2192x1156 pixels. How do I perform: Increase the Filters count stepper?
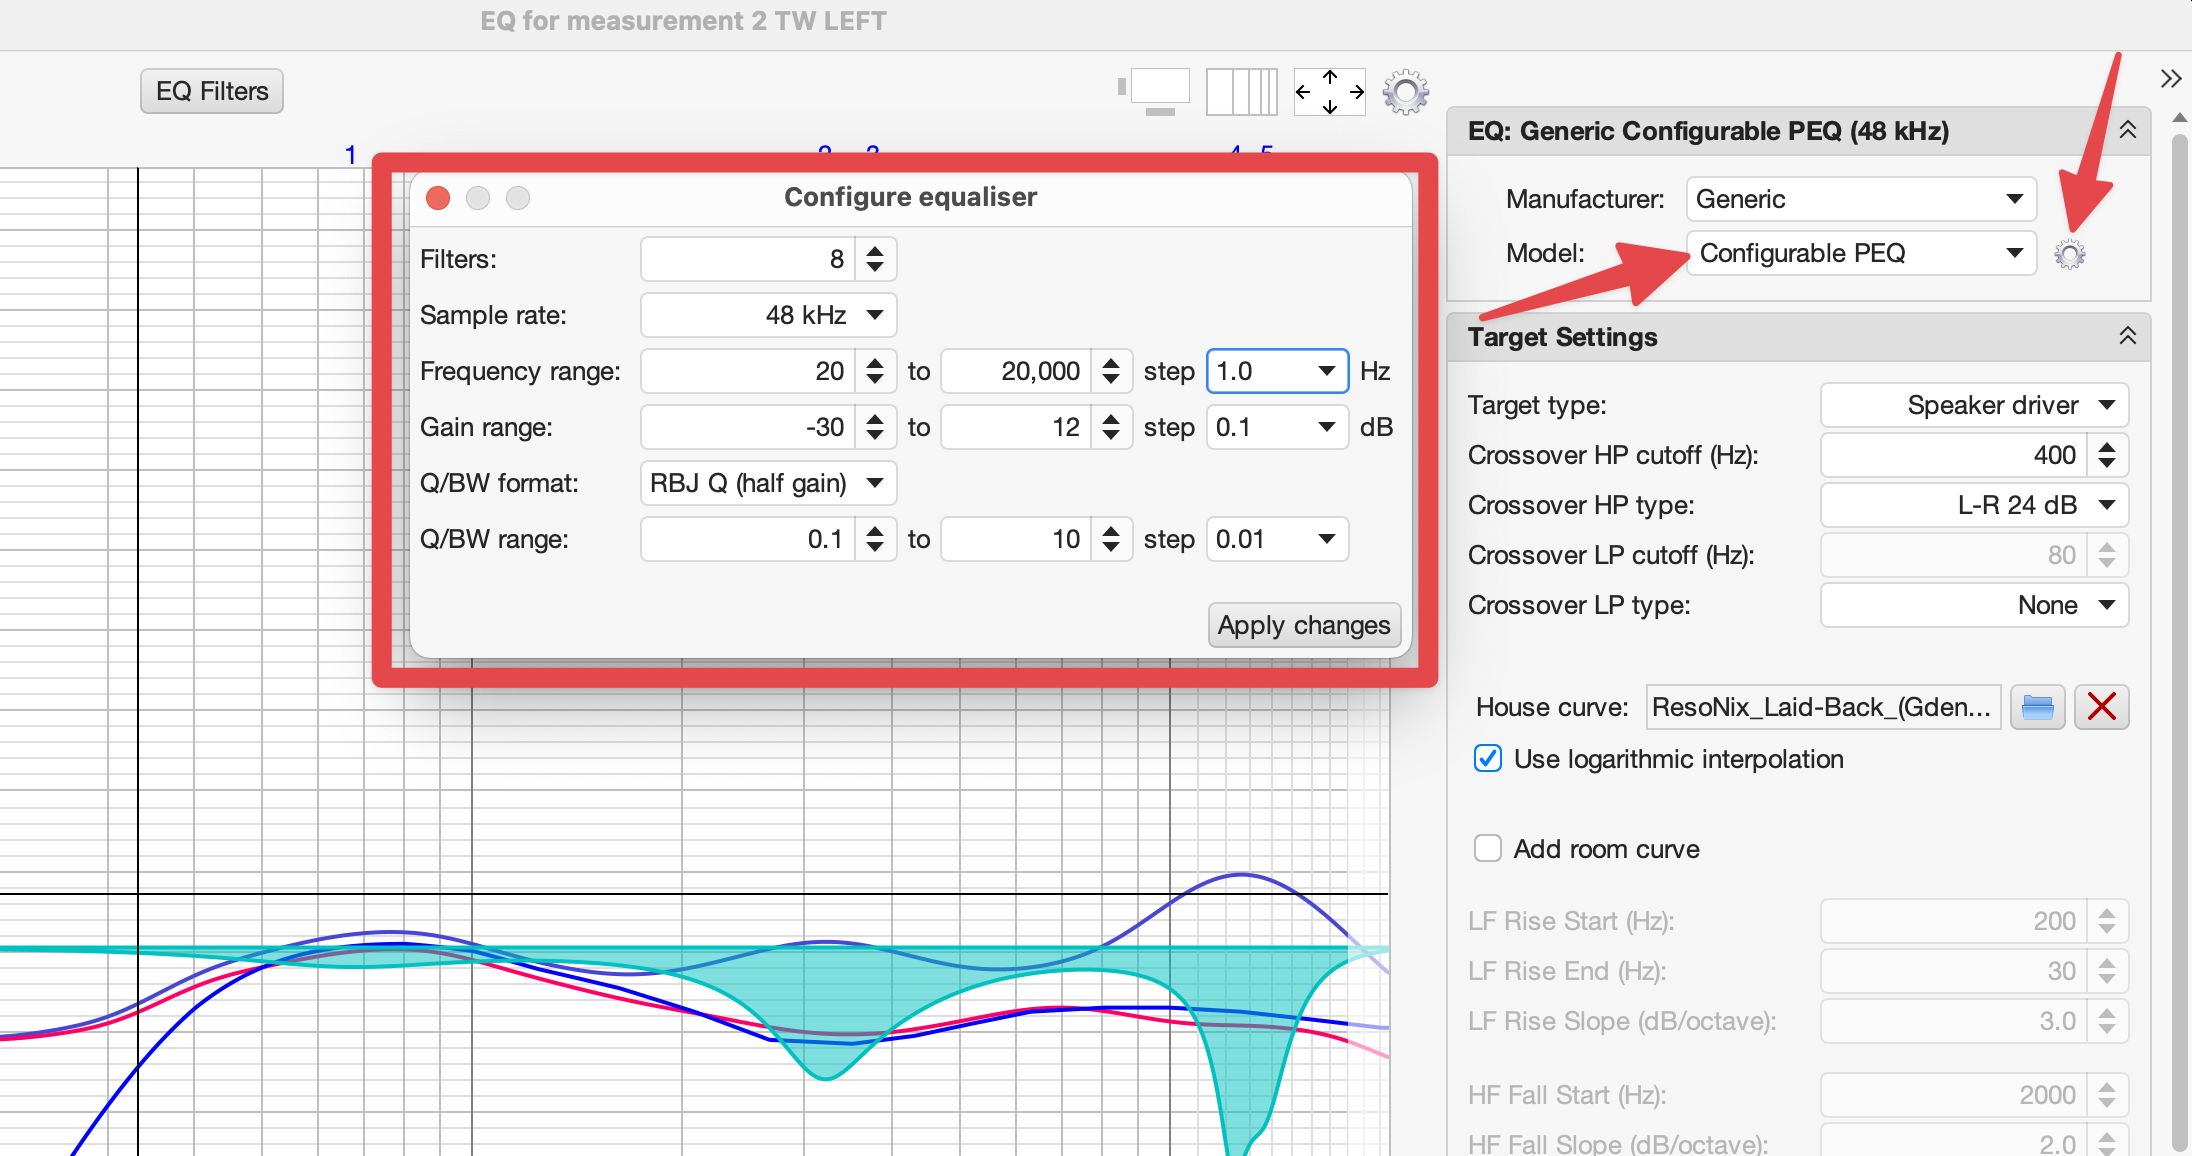tap(875, 251)
